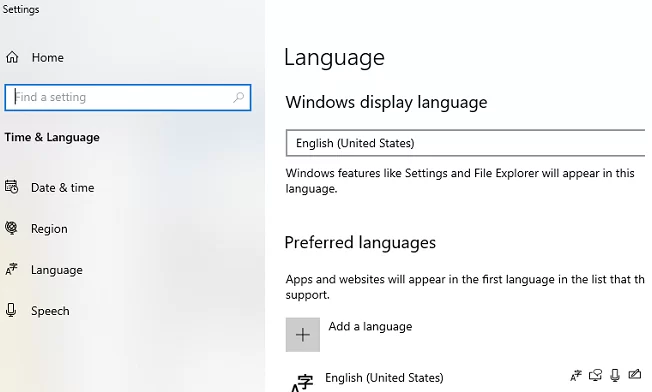This screenshot has width=652, height=392.
Task: Click the Region globe icon
Action: pos(12,228)
